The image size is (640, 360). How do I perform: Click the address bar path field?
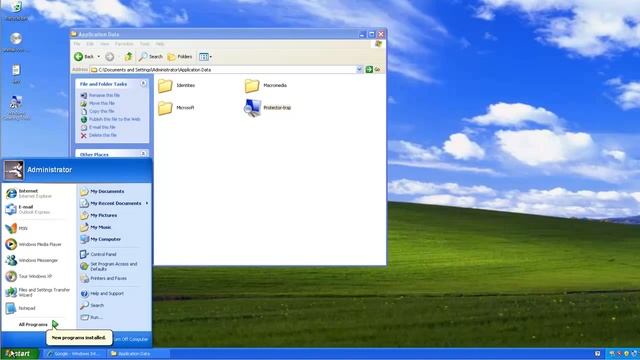click(x=223, y=70)
